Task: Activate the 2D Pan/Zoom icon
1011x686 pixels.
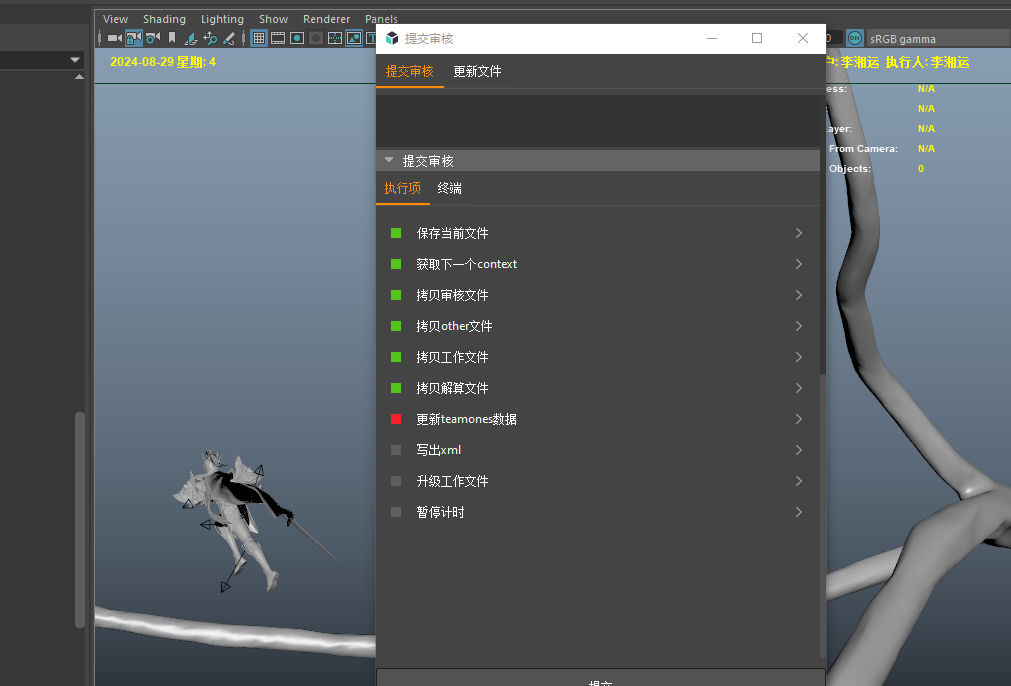Action: pos(210,38)
